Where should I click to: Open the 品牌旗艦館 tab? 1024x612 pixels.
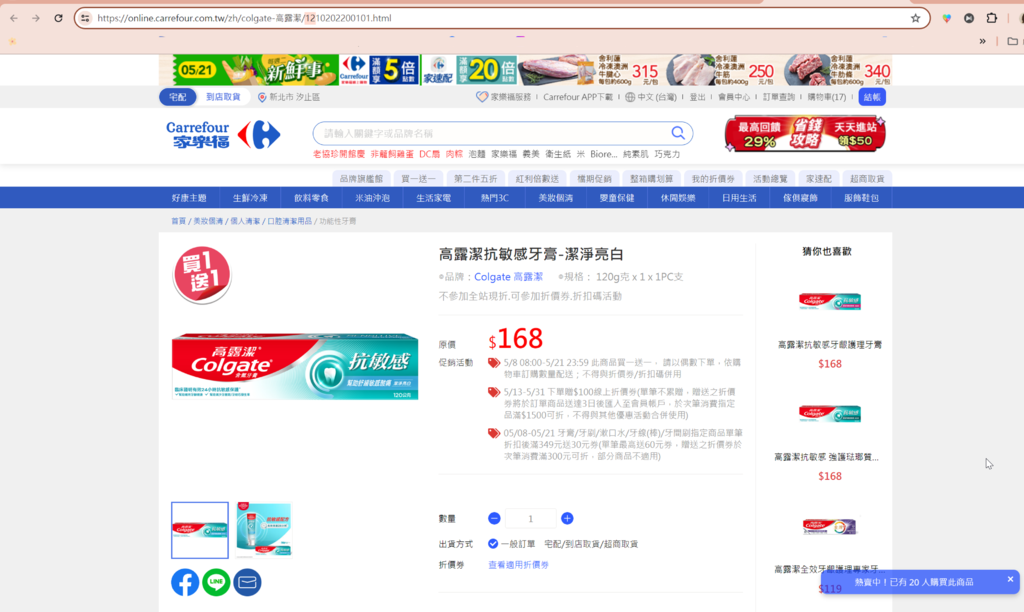(x=361, y=178)
